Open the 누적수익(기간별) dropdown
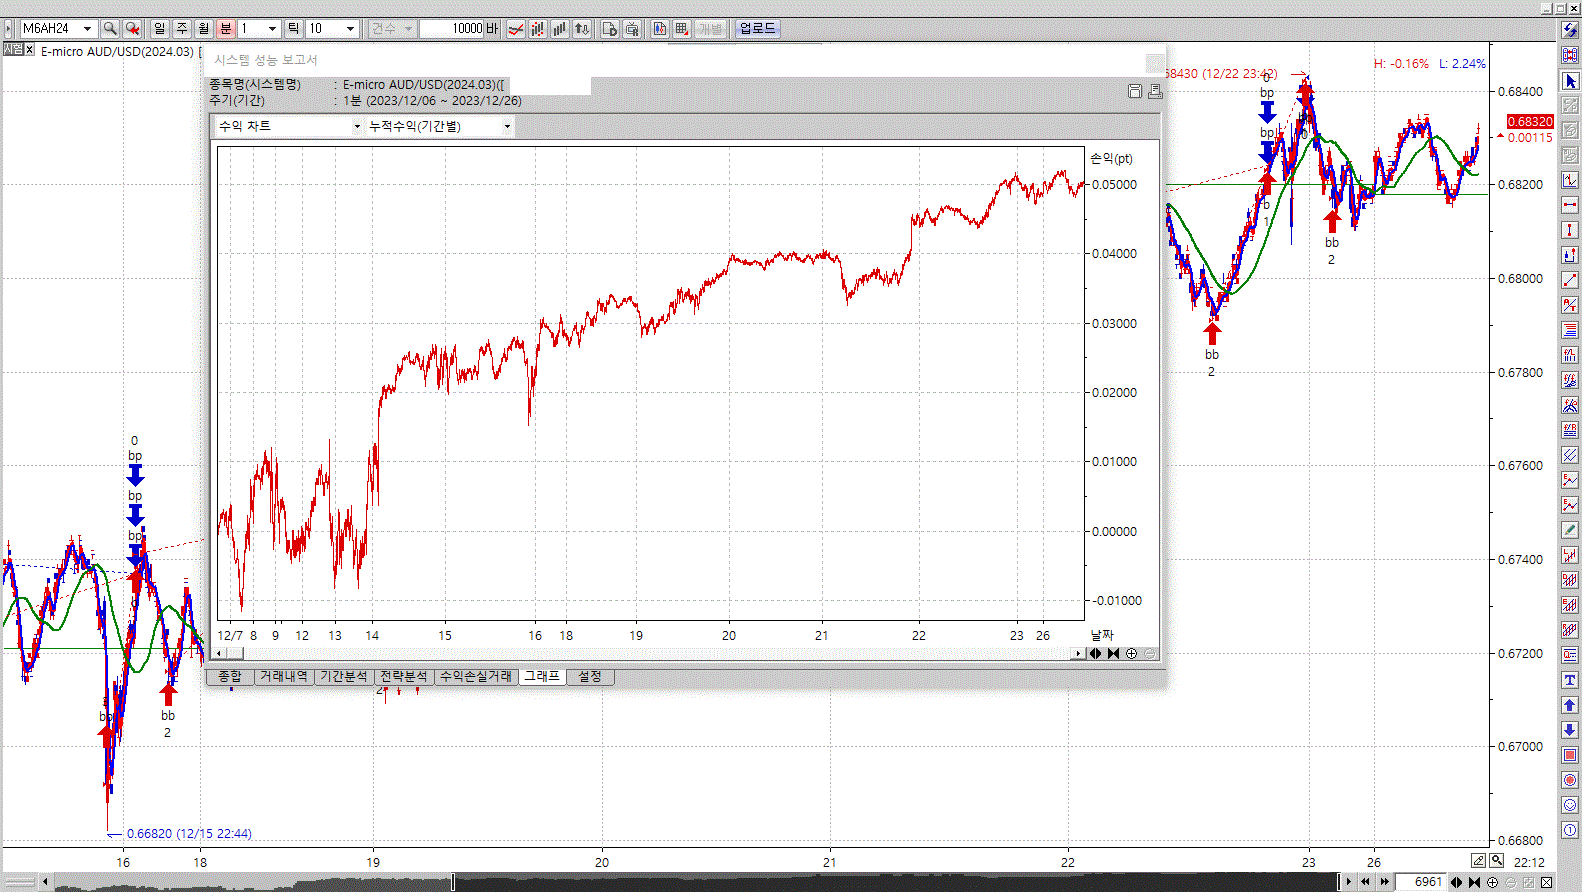This screenshot has width=1582, height=892. tap(507, 126)
